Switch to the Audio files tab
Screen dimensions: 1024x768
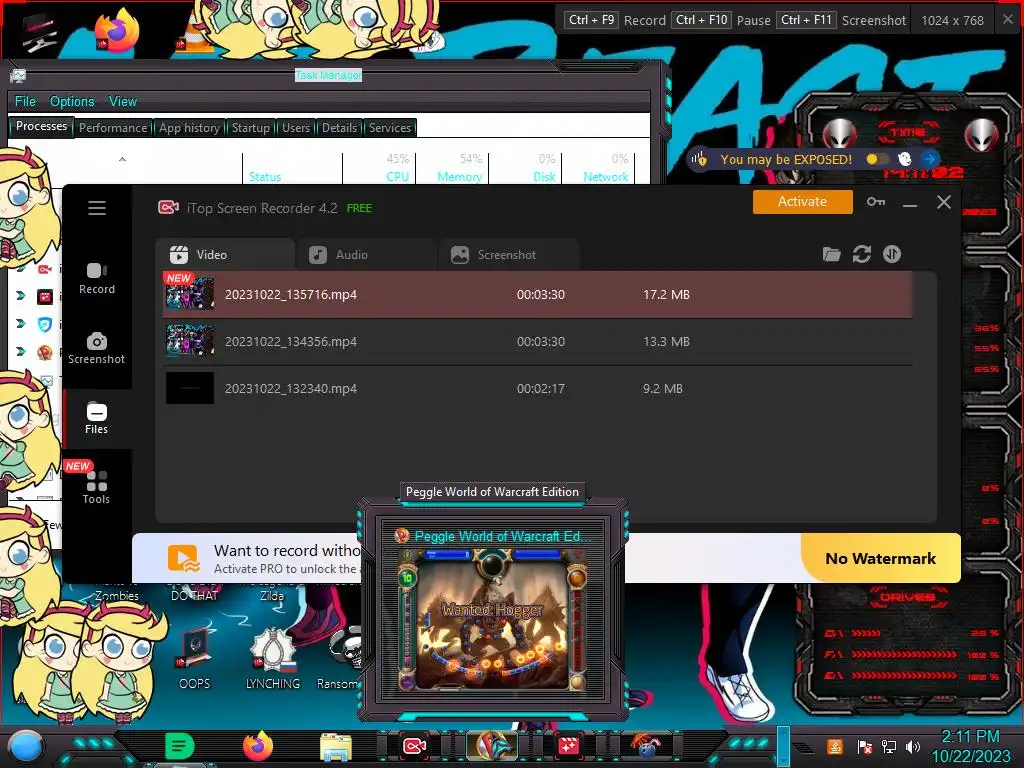366,255
